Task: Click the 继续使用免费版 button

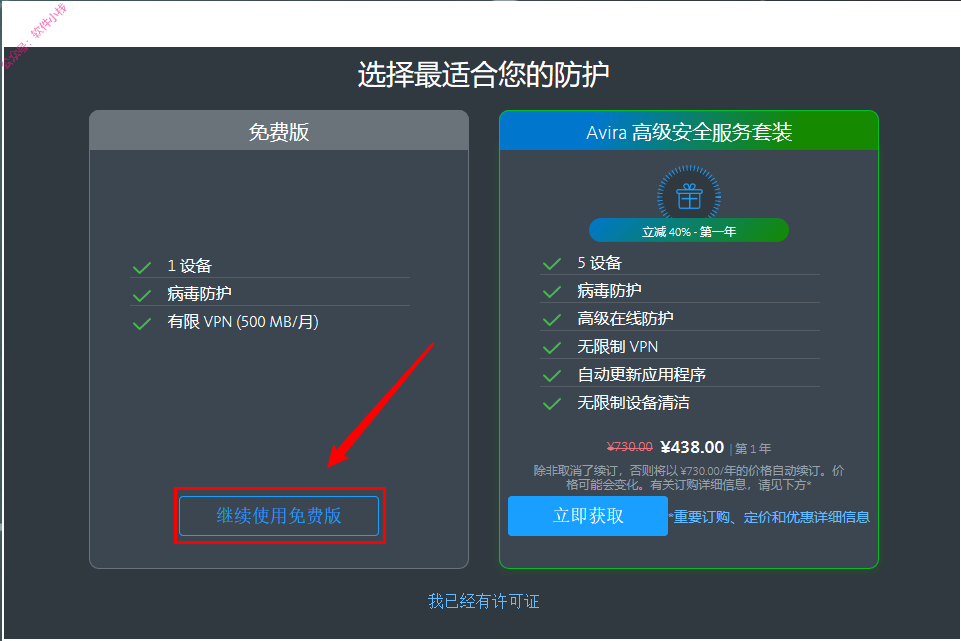Action: [279, 515]
